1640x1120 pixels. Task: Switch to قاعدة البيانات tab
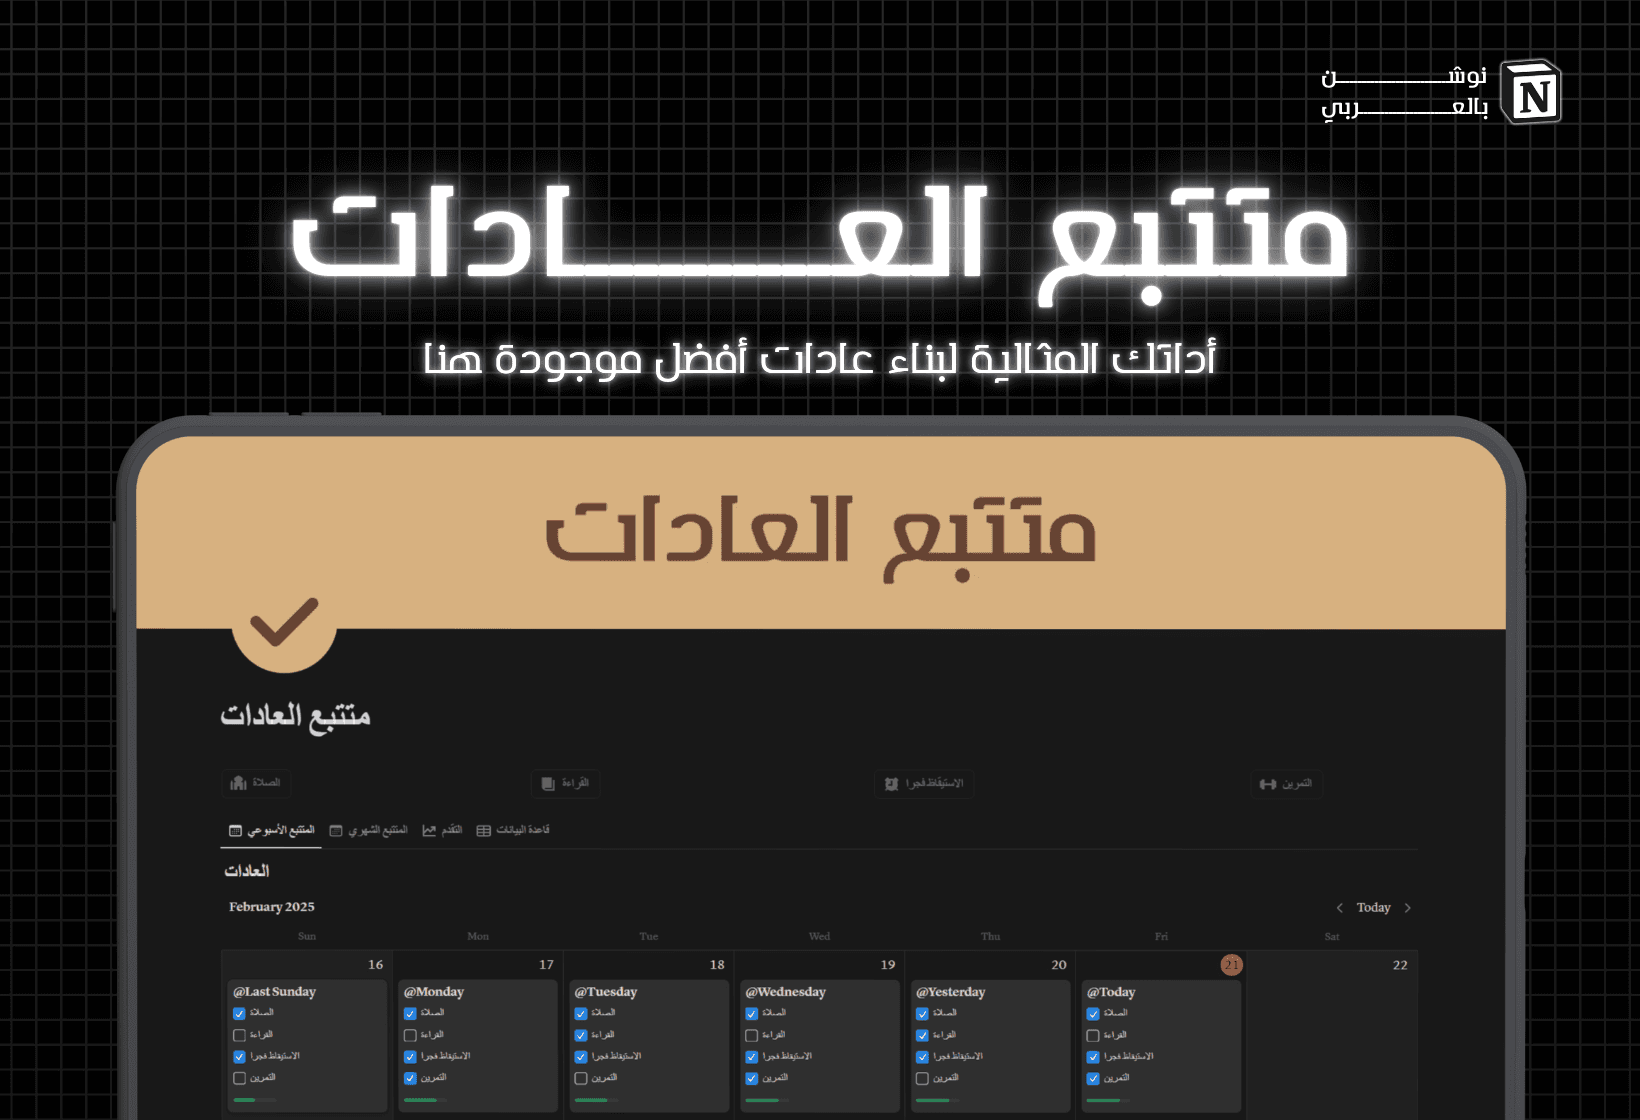tap(513, 830)
